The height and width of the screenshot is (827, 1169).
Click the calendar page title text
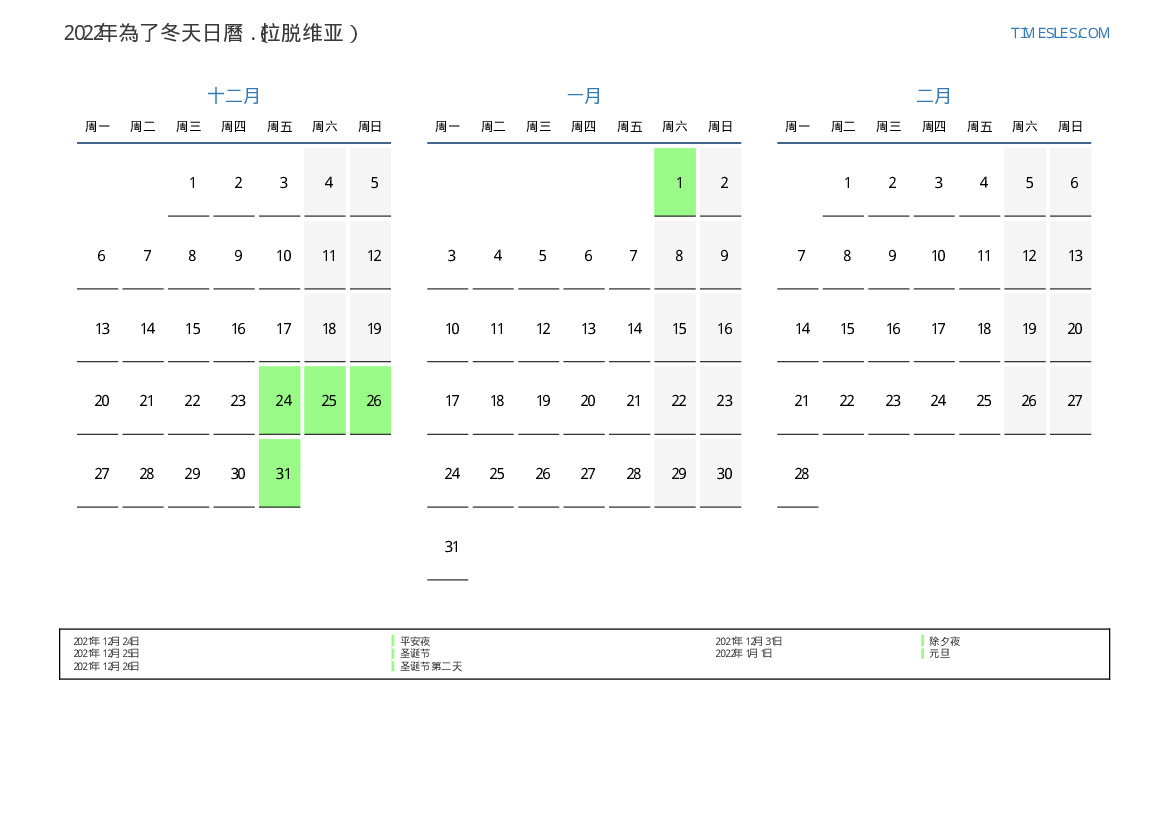[x=211, y=33]
